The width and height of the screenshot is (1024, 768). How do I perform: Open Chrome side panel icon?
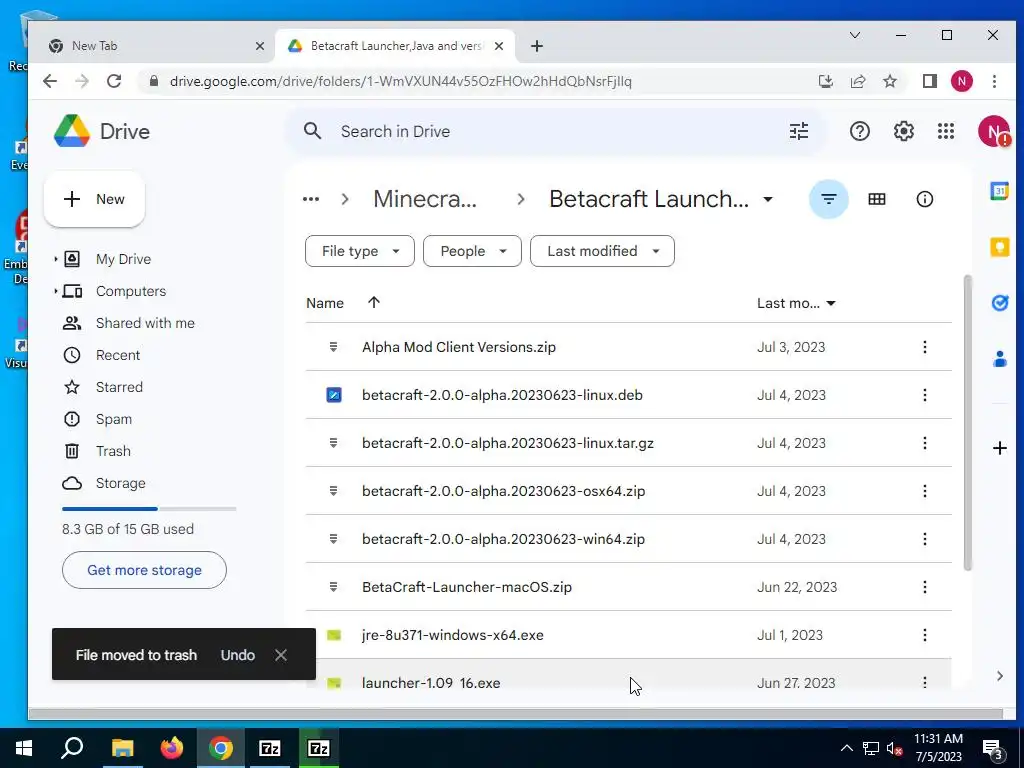coord(929,81)
